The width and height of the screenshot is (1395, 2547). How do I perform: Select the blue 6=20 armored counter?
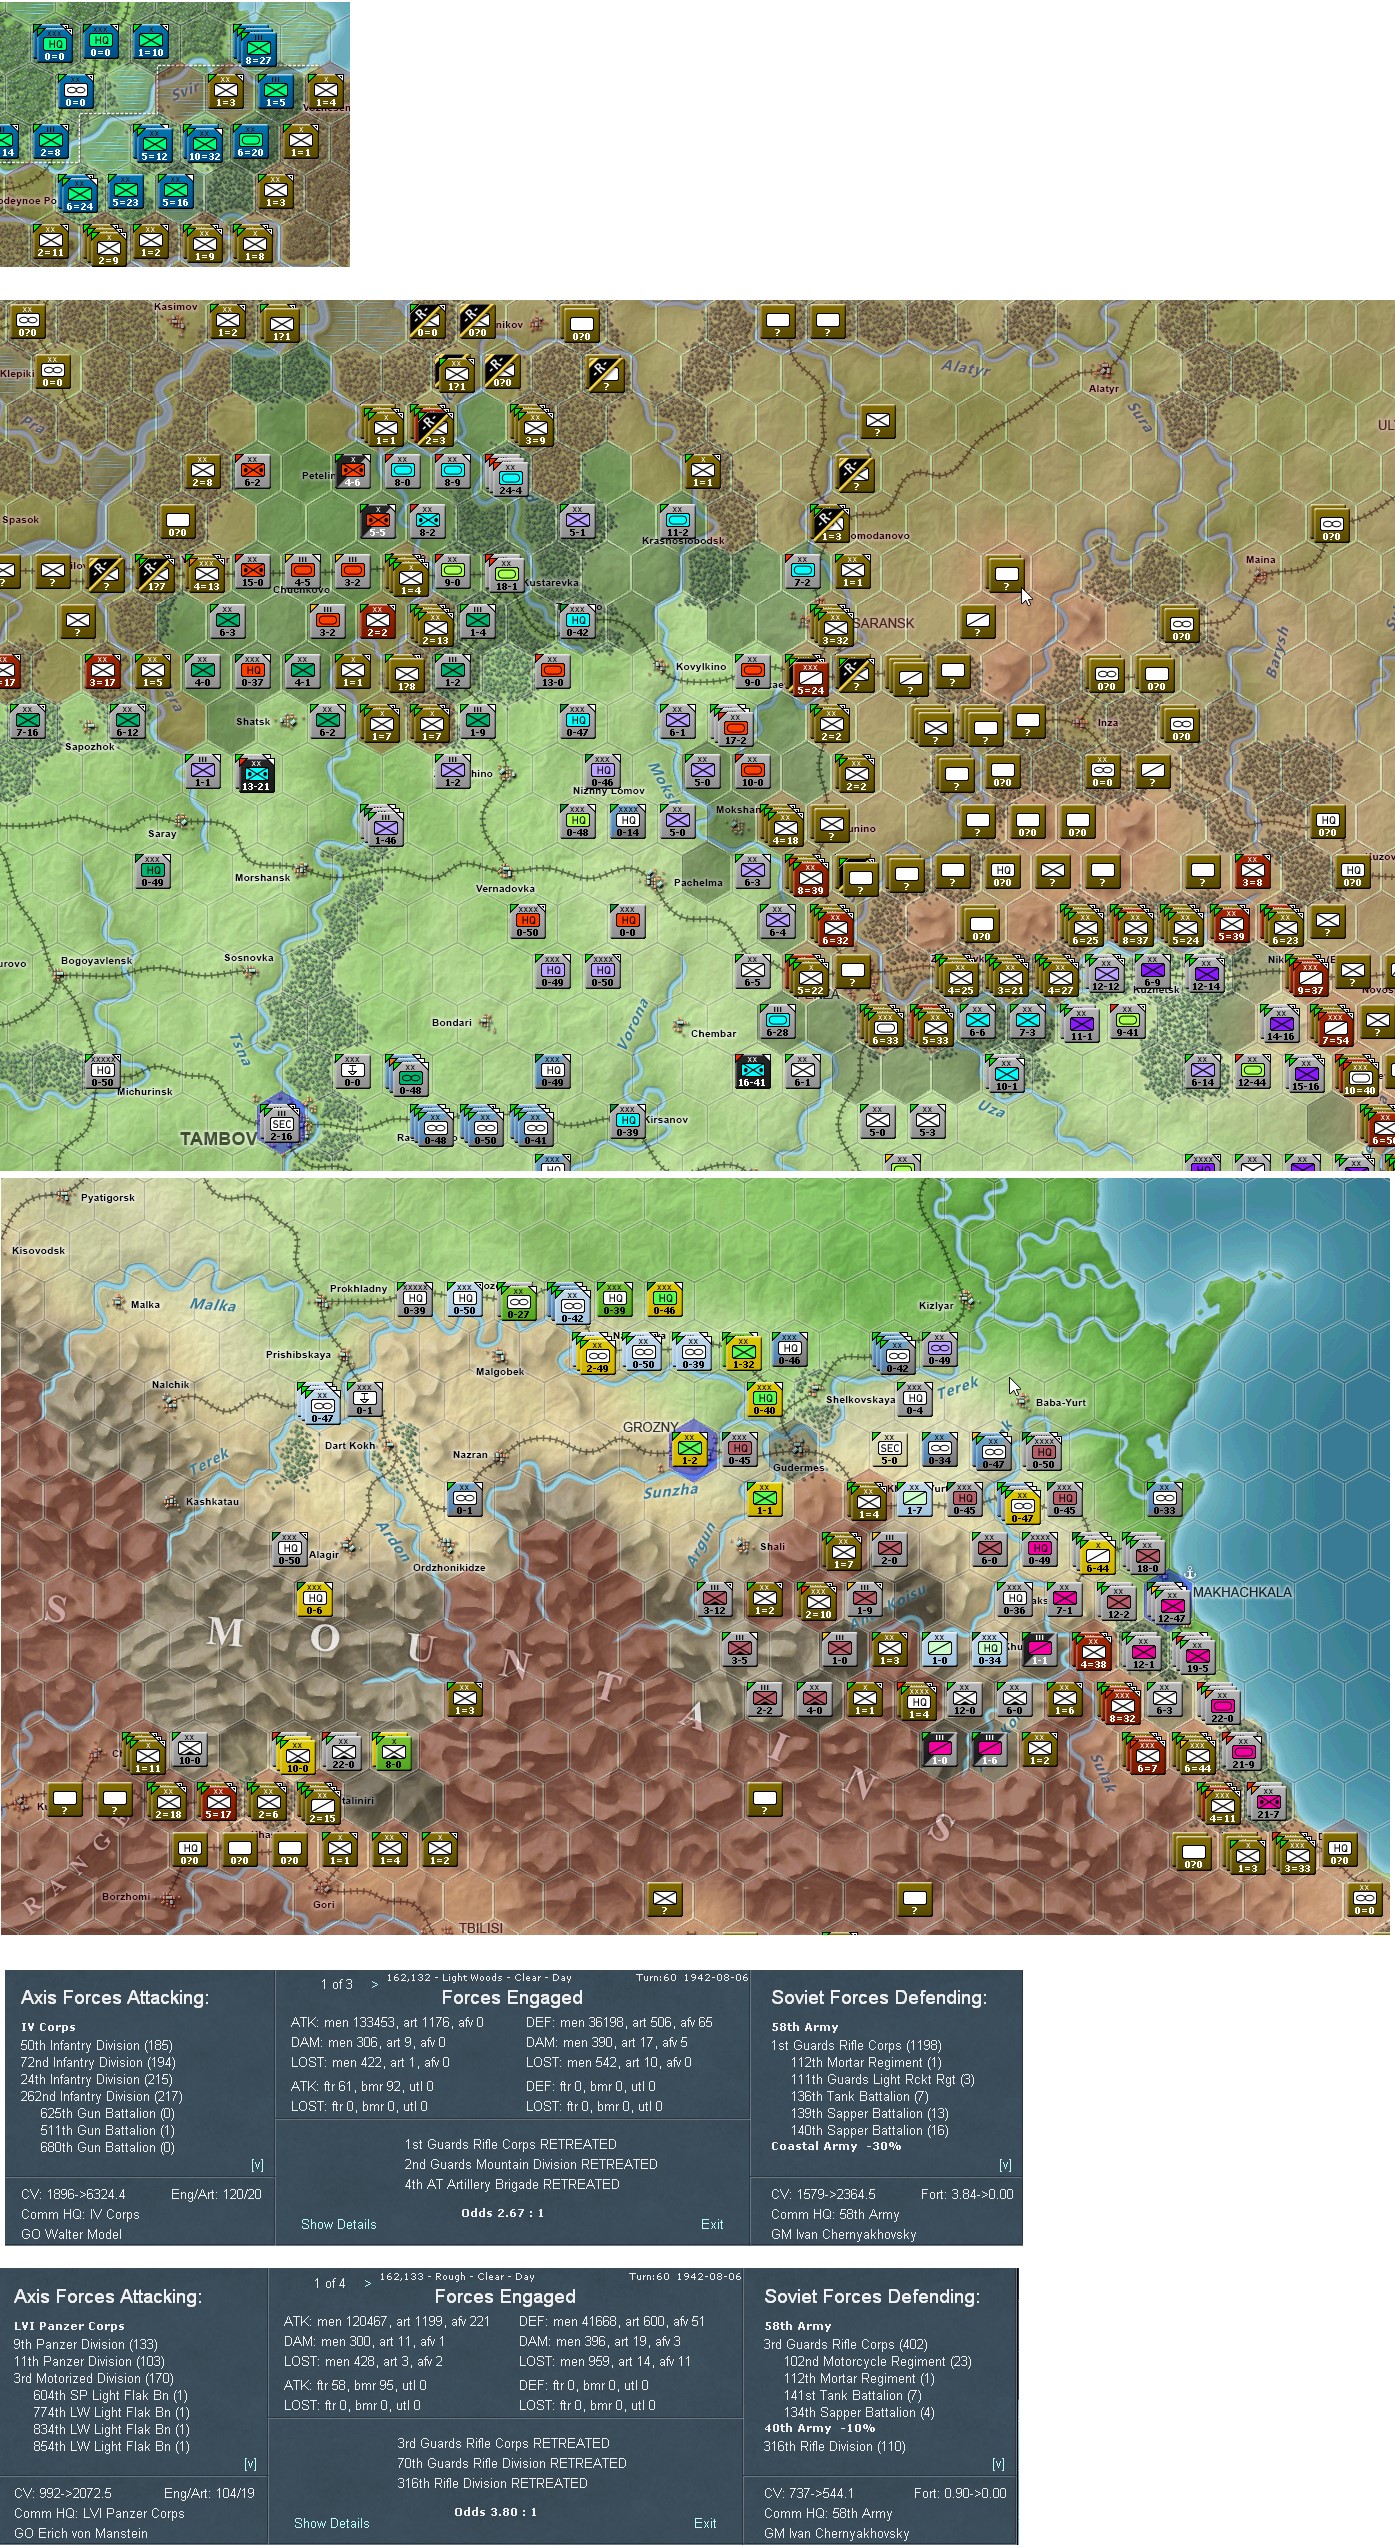pyautogui.click(x=251, y=141)
